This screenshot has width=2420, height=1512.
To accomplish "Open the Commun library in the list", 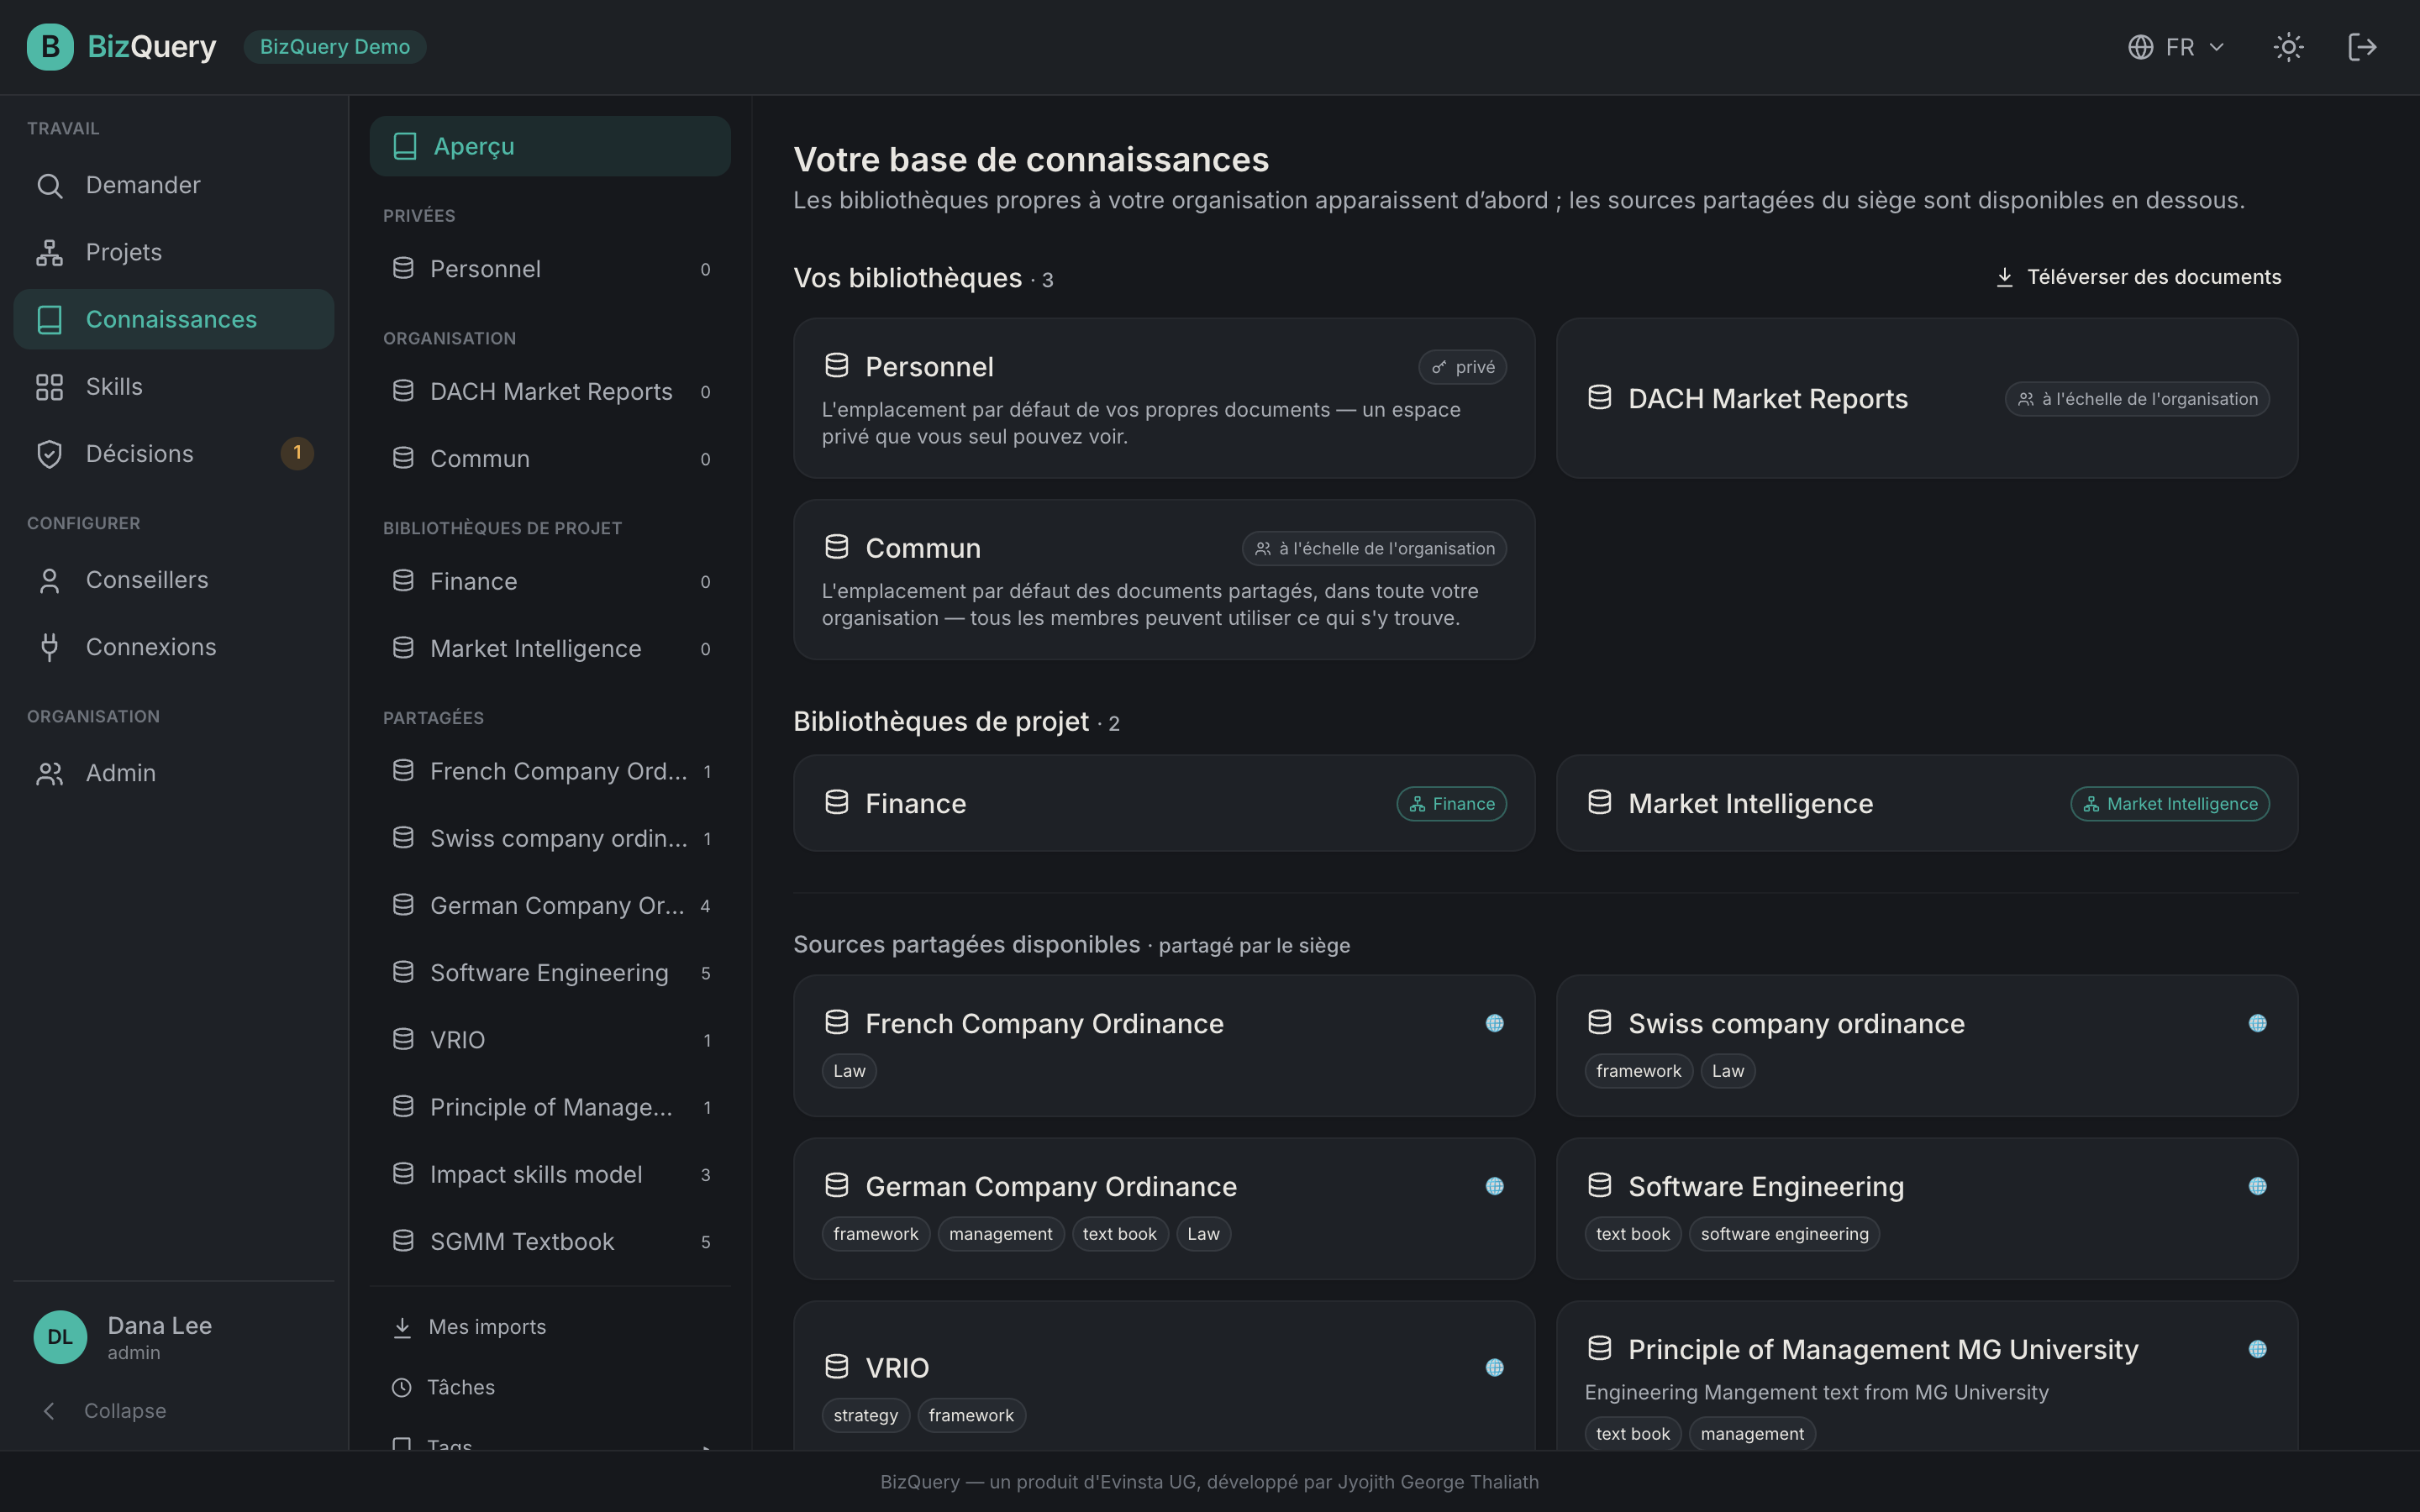I will (x=550, y=459).
